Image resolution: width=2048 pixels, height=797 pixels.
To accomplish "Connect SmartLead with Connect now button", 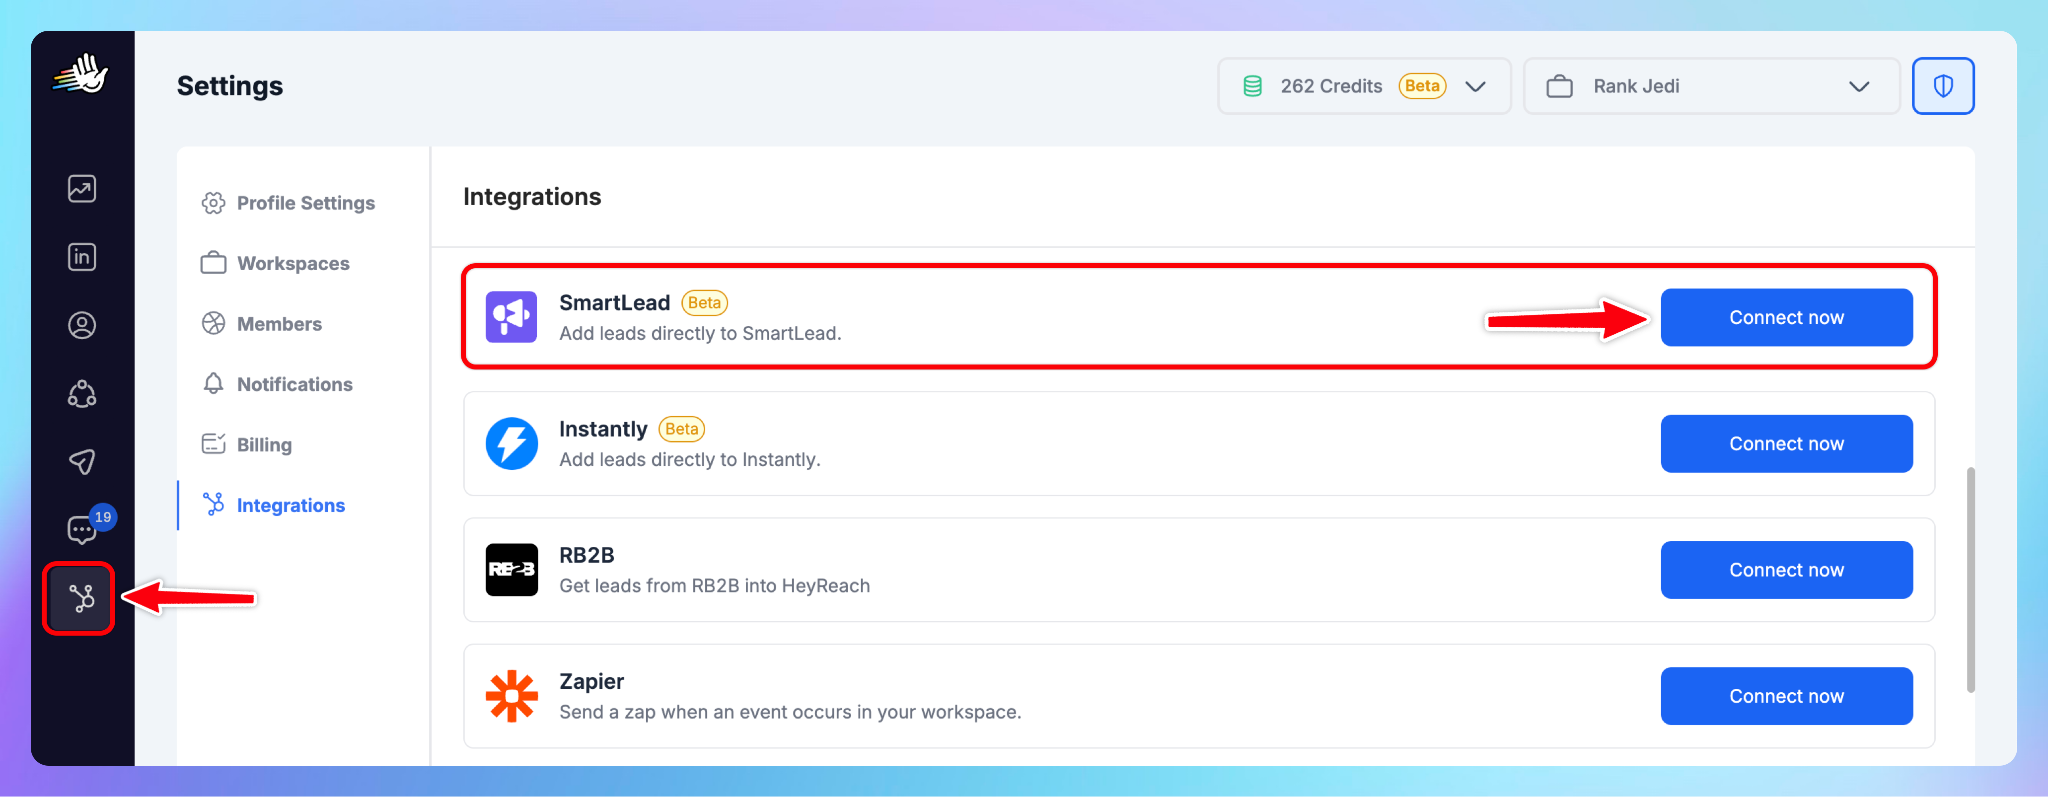I will point(1786,317).
